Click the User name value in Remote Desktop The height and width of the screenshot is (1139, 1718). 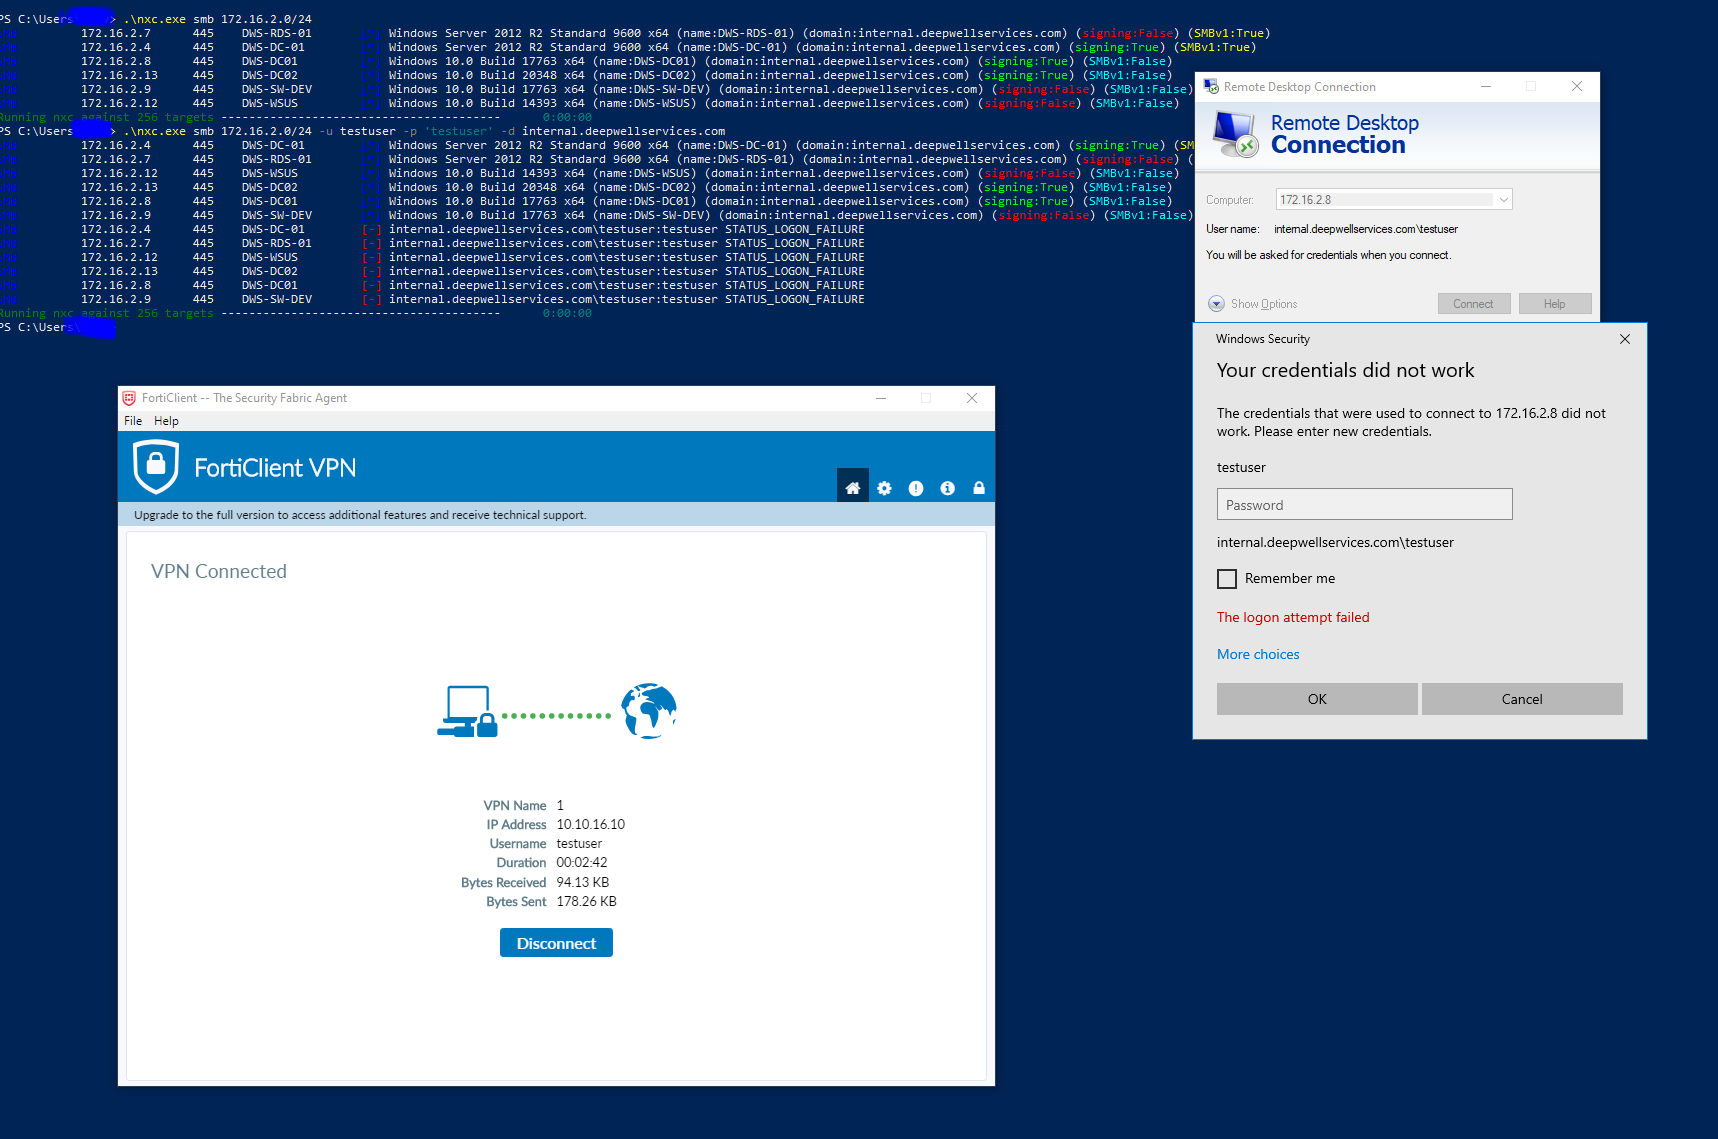click(x=1366, y=229)
